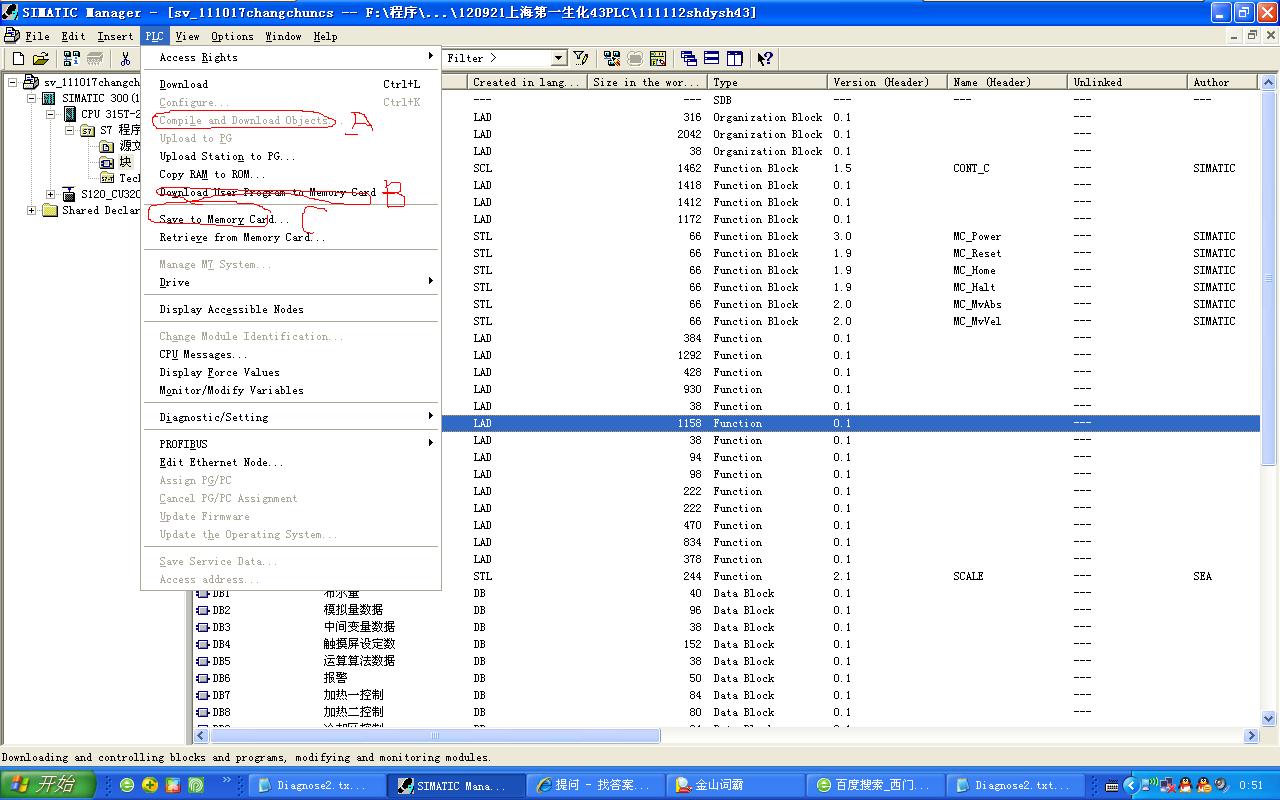Click the S120_CU320 drive icon

69,194
